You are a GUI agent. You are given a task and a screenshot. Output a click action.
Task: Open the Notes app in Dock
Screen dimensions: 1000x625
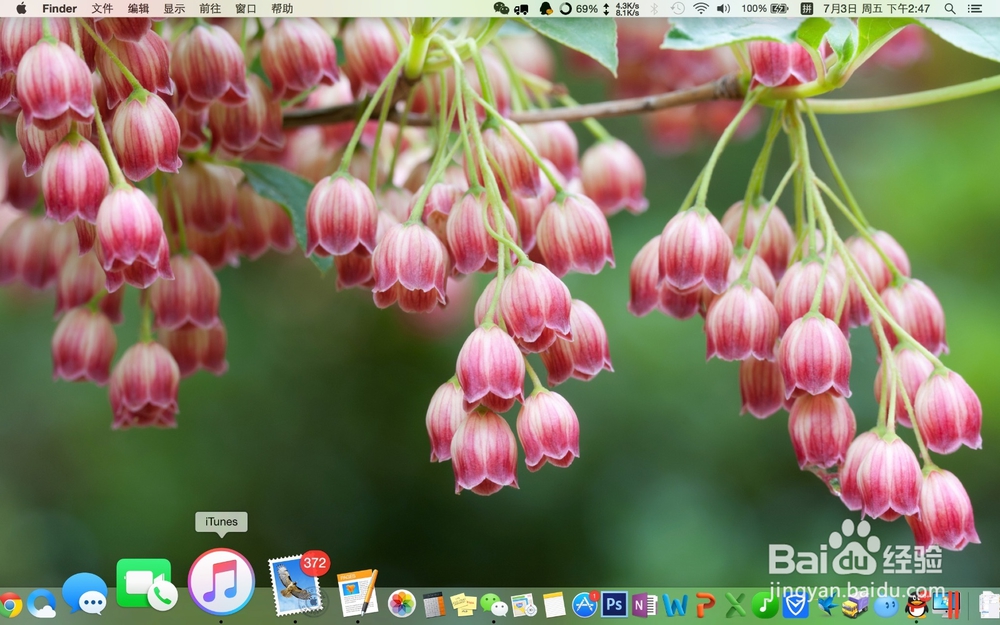(x=554, y=605)
